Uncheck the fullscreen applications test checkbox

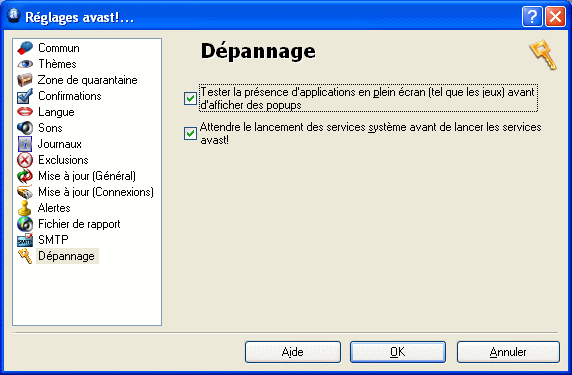coord(190,98)
